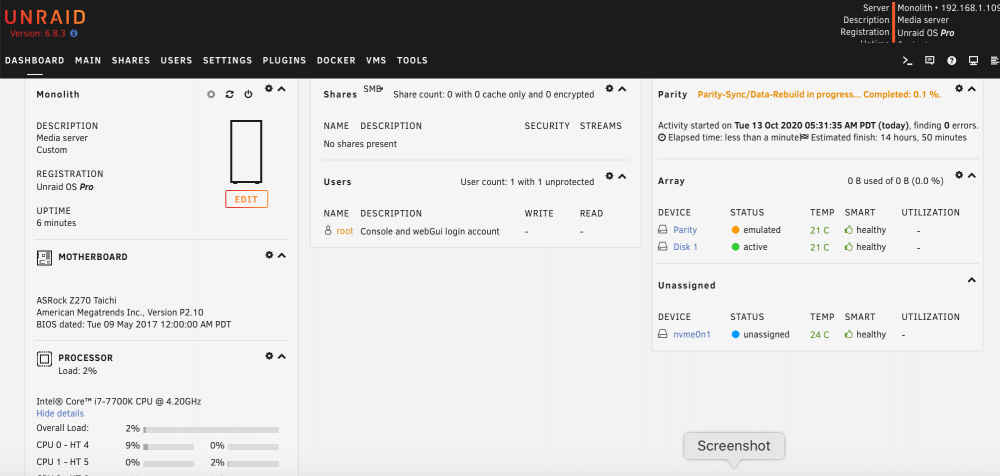This screenshot has width=1000, height=476.
Task: Open the Dashboard tab
Action: point(34,61)
